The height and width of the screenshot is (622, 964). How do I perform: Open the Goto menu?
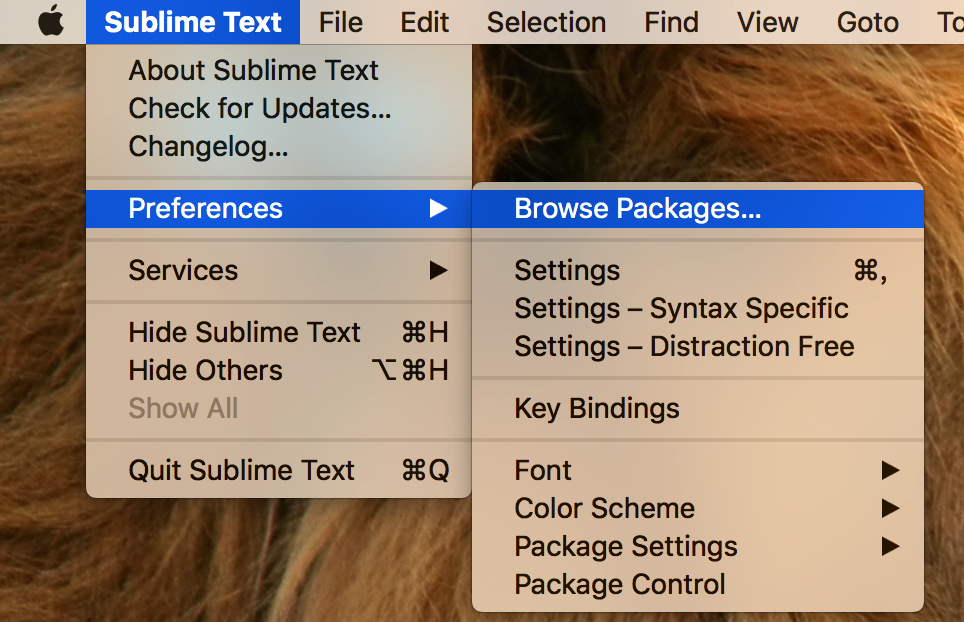click(x=867, y=22)
